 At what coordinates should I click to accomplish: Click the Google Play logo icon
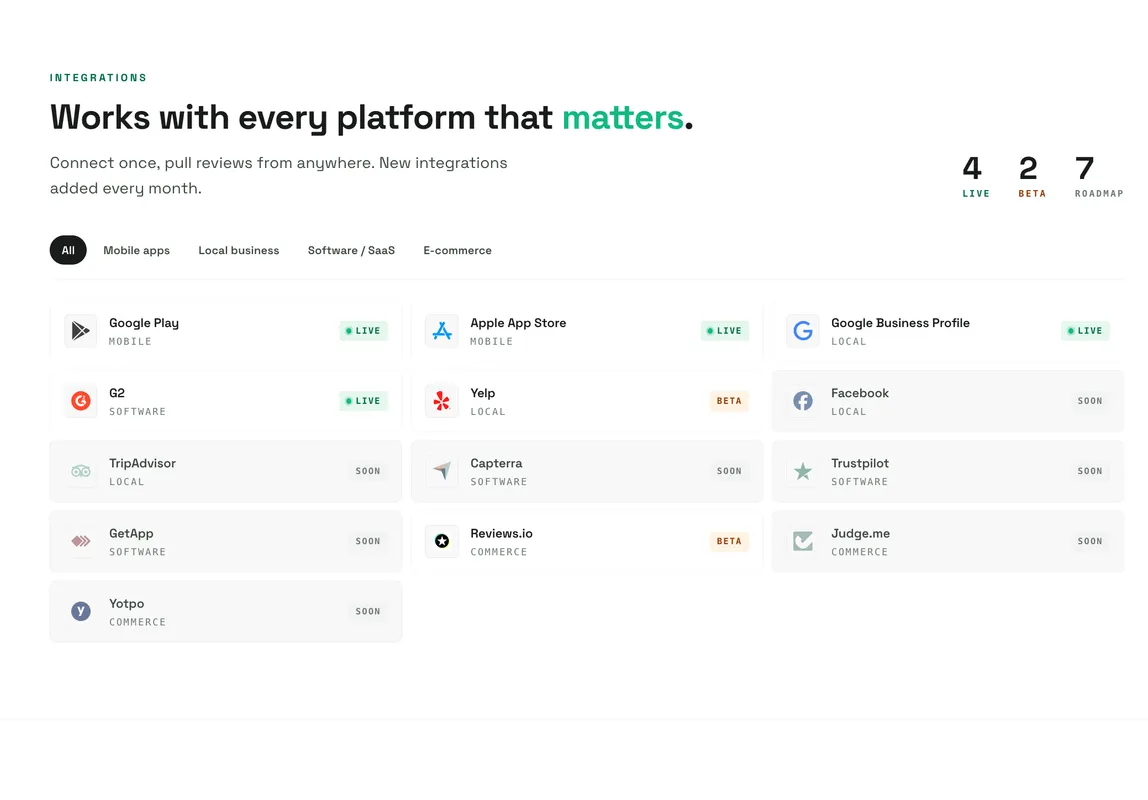point(81,331)
